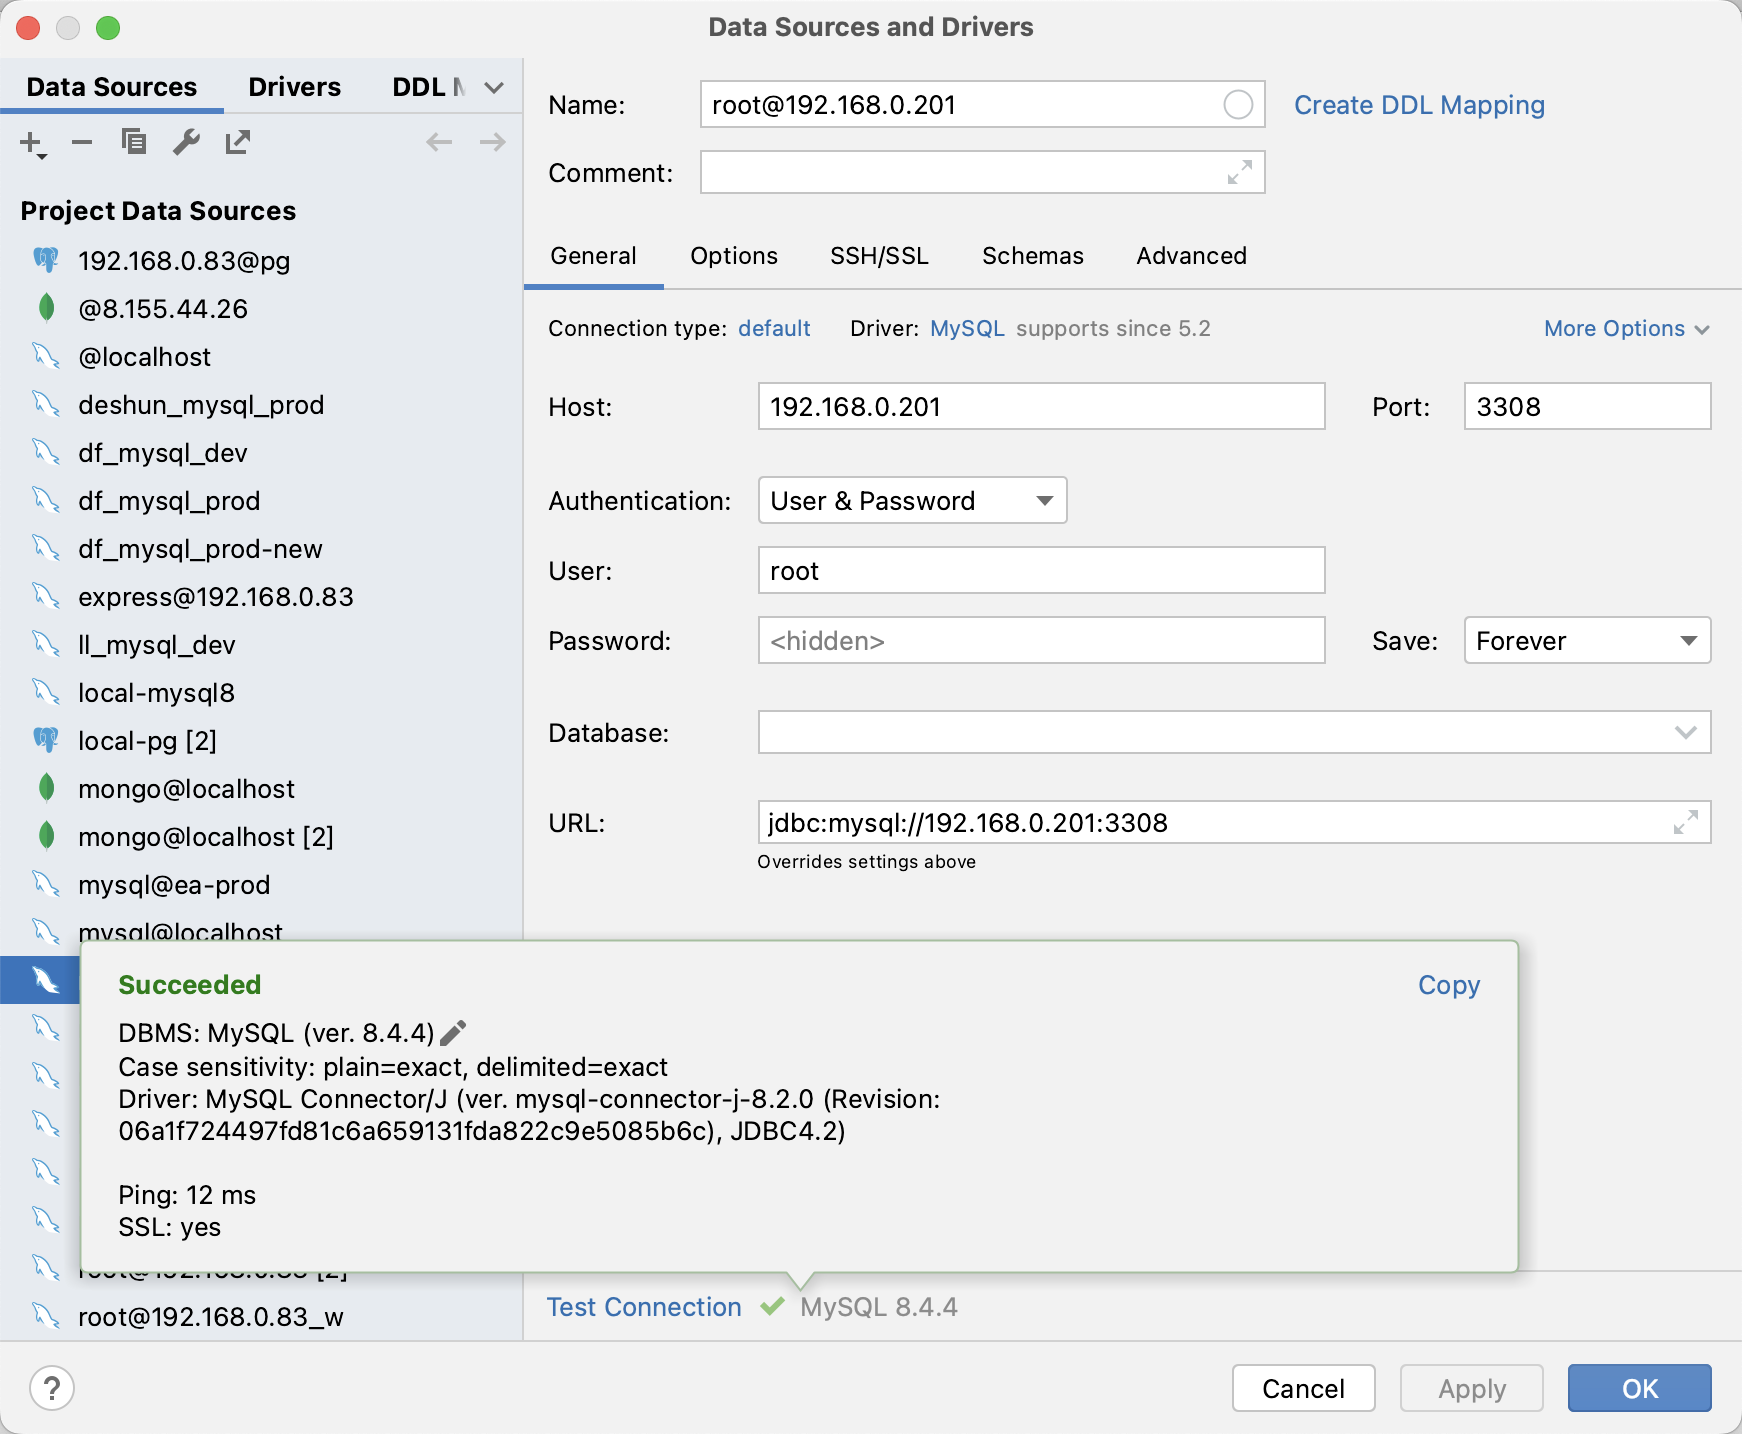
Task: Click the Duplicate data source icon
Action: (x=134, y=143)
